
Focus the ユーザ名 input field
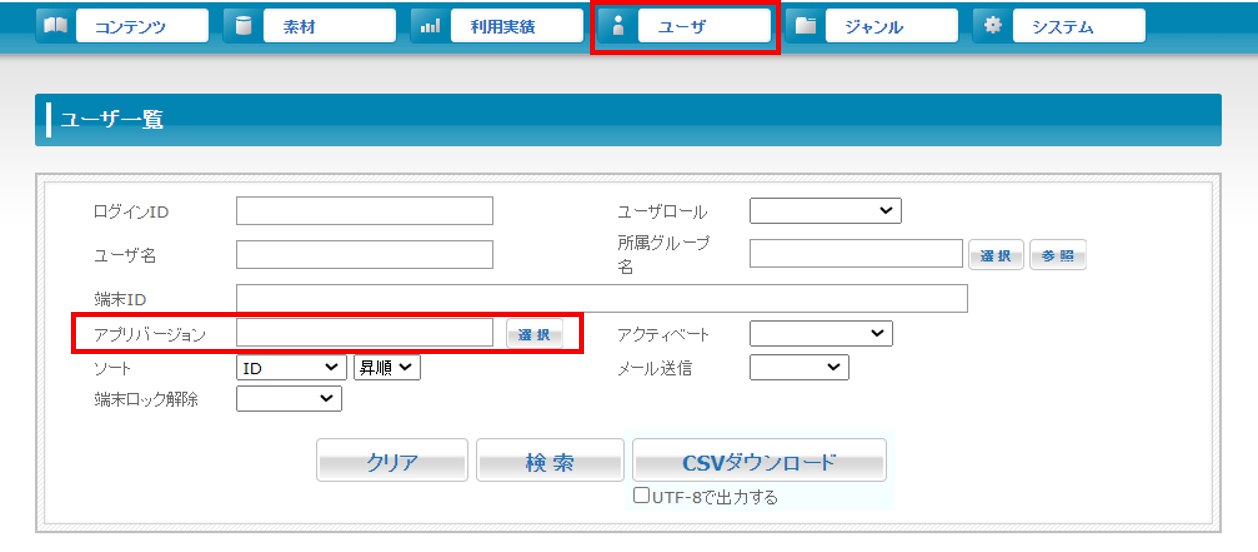pos(365,255)
